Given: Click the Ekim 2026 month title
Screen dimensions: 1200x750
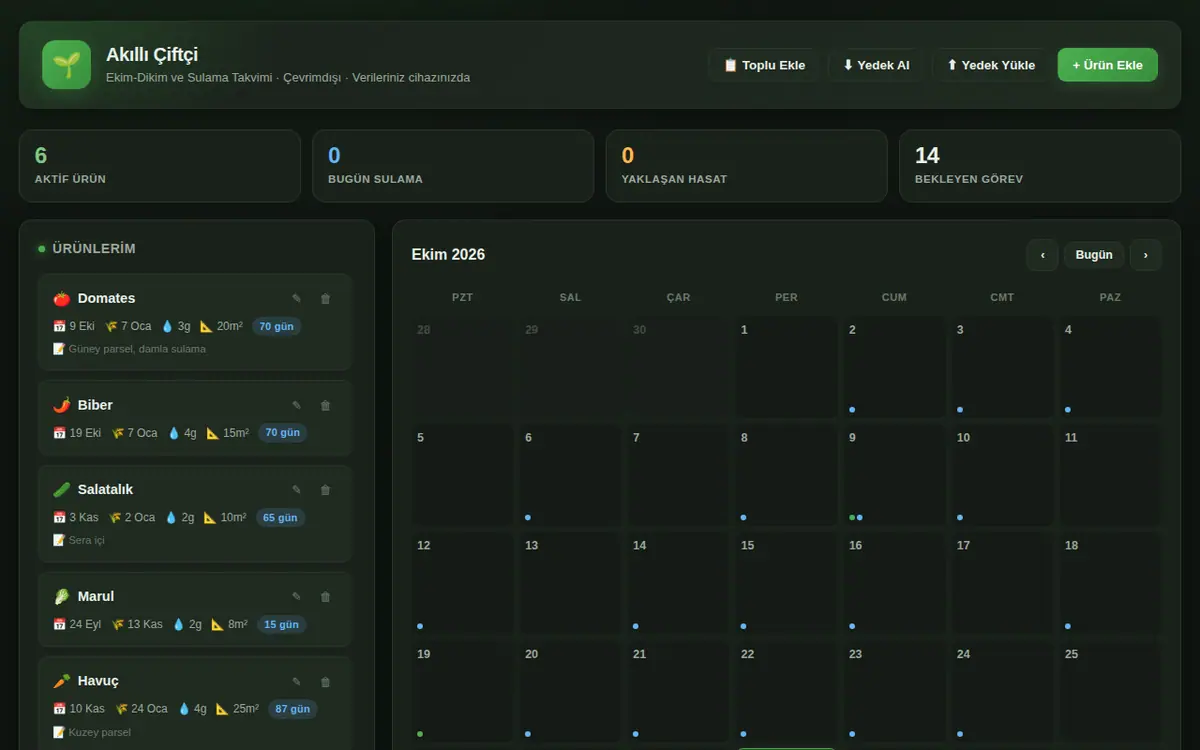Looking at the screenshot, I should 448,255.
